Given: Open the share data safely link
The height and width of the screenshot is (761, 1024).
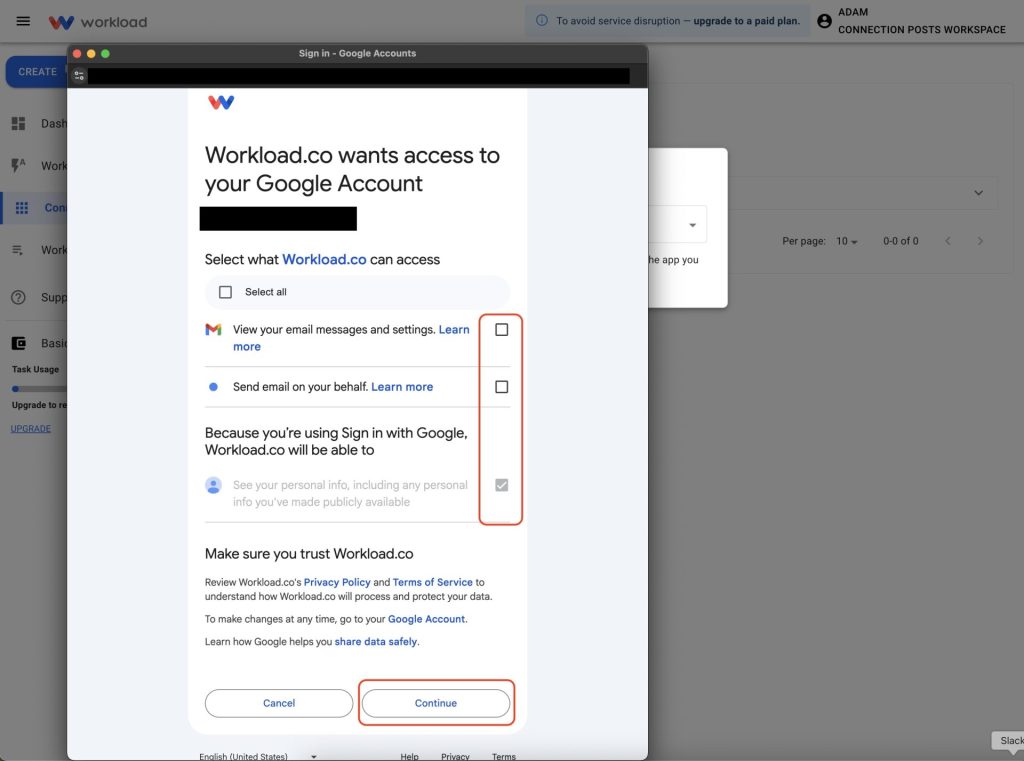Looking at the screenshot, I should point(376,641).
